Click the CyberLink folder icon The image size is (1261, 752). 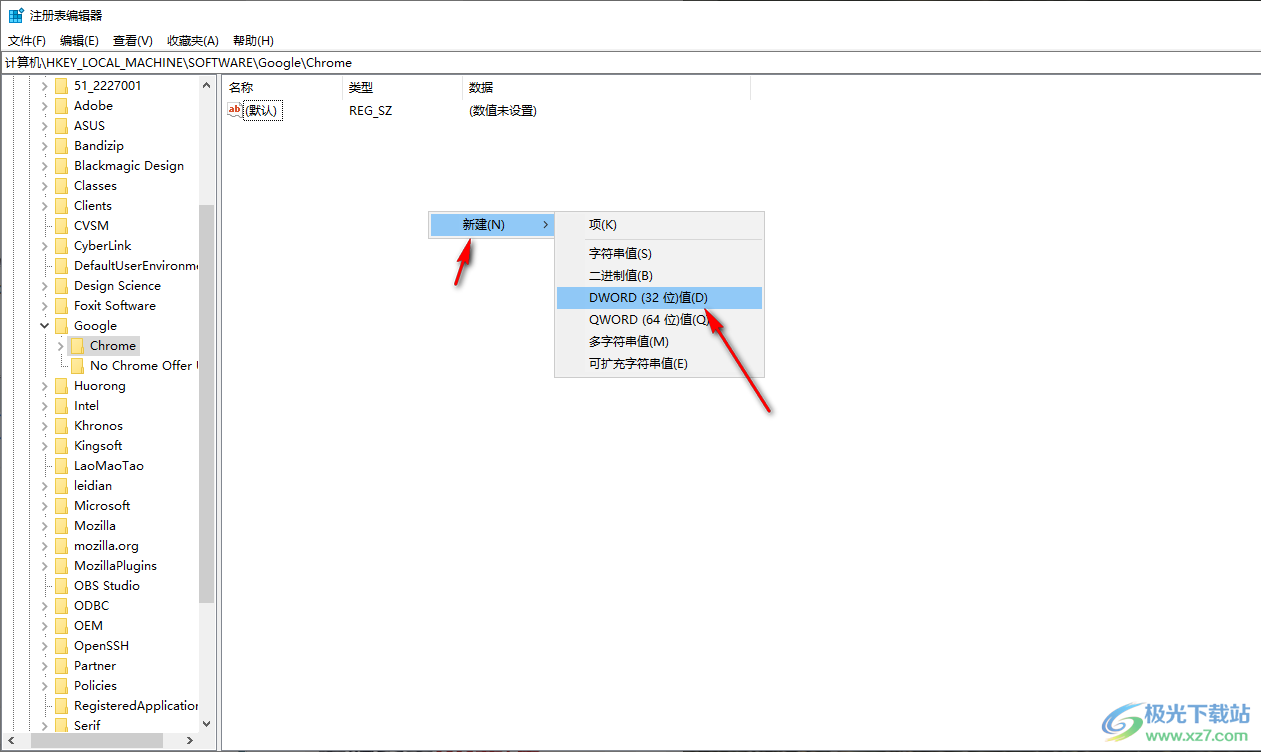(x=62, y=246)
